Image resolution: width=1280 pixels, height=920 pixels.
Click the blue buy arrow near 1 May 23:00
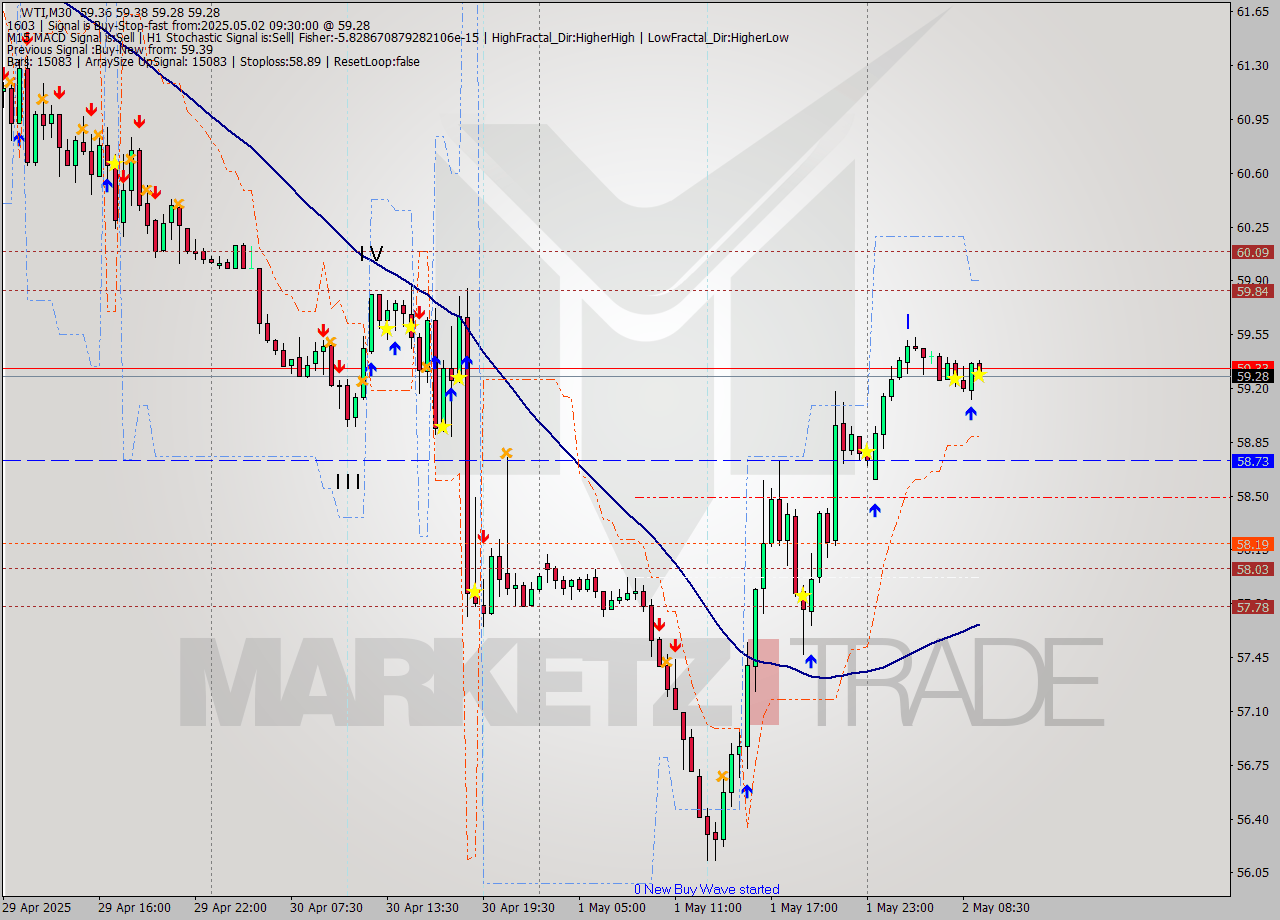point(876,510)
